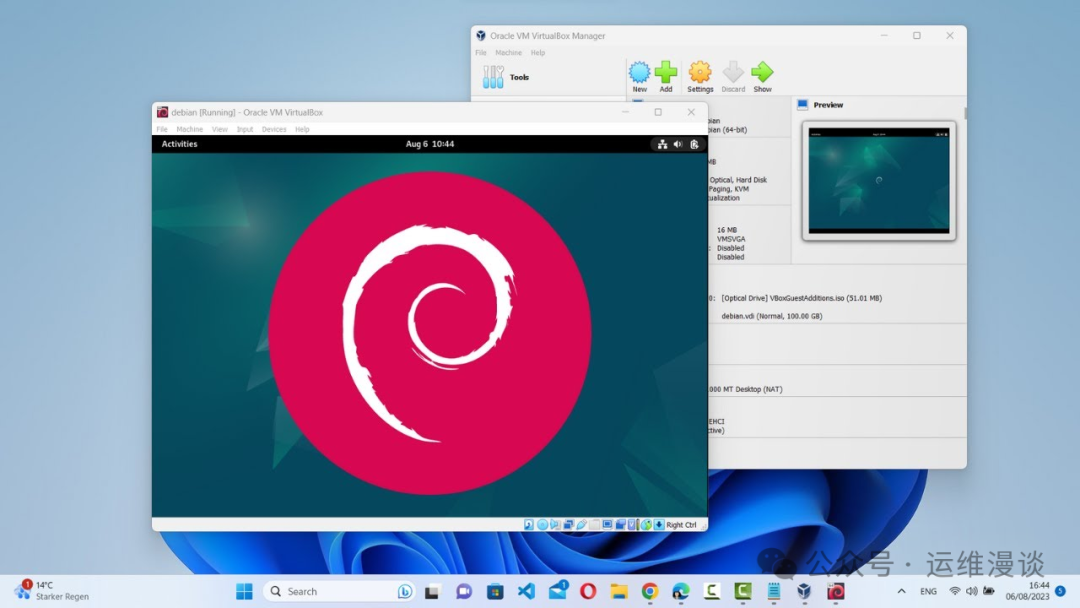Image resolution: width=1080 pixels, height=608 pixels.
Task: Click the Tools icon in VirtualBox Manager
Action: click(x=494, y=77)
